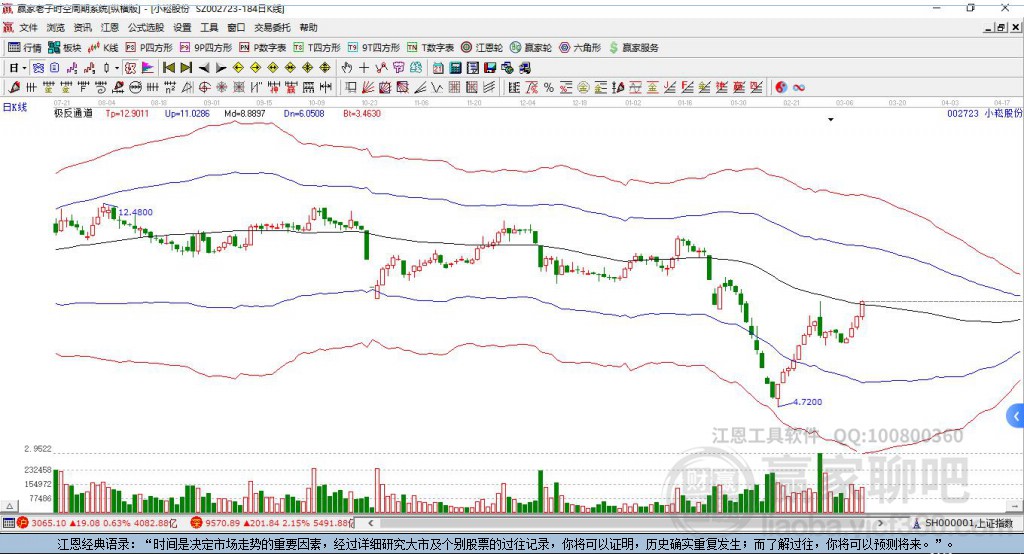Open the 板块 sector view
This screenshot has width=1024, height=554.
pos(65,48)
